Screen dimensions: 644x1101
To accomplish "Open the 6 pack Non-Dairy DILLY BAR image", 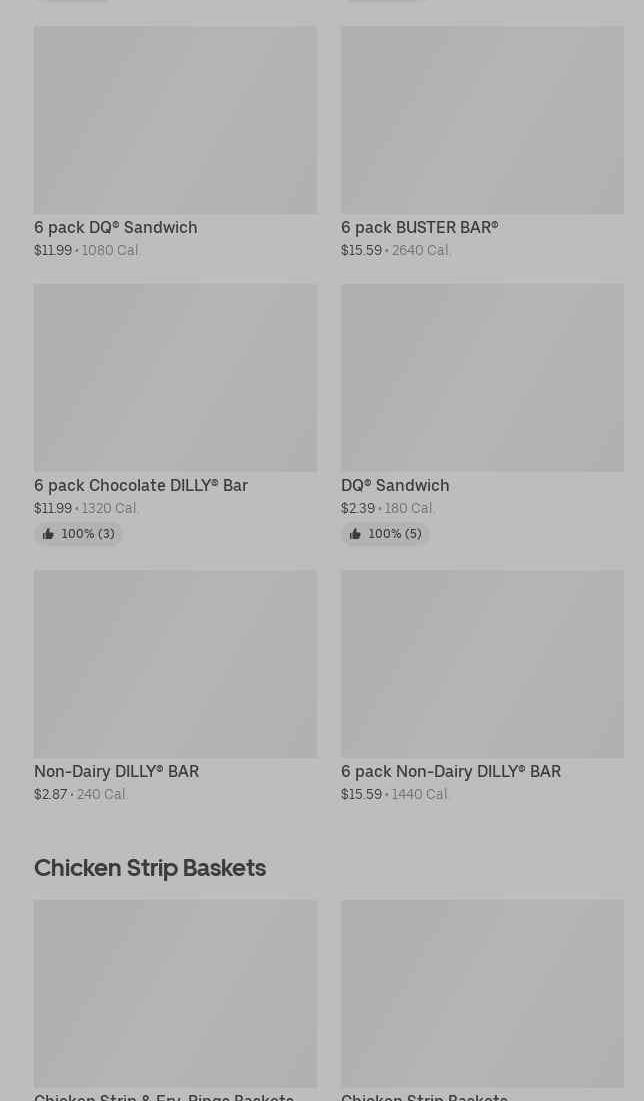I will point(482,664).
